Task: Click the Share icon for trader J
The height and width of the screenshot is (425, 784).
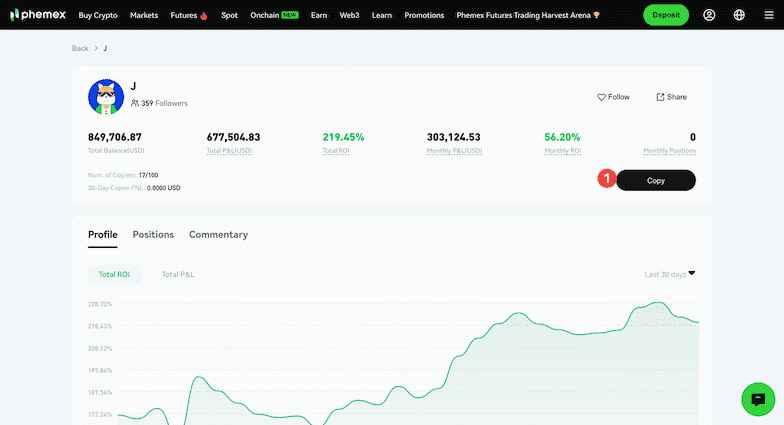Action: pos(660,97)
